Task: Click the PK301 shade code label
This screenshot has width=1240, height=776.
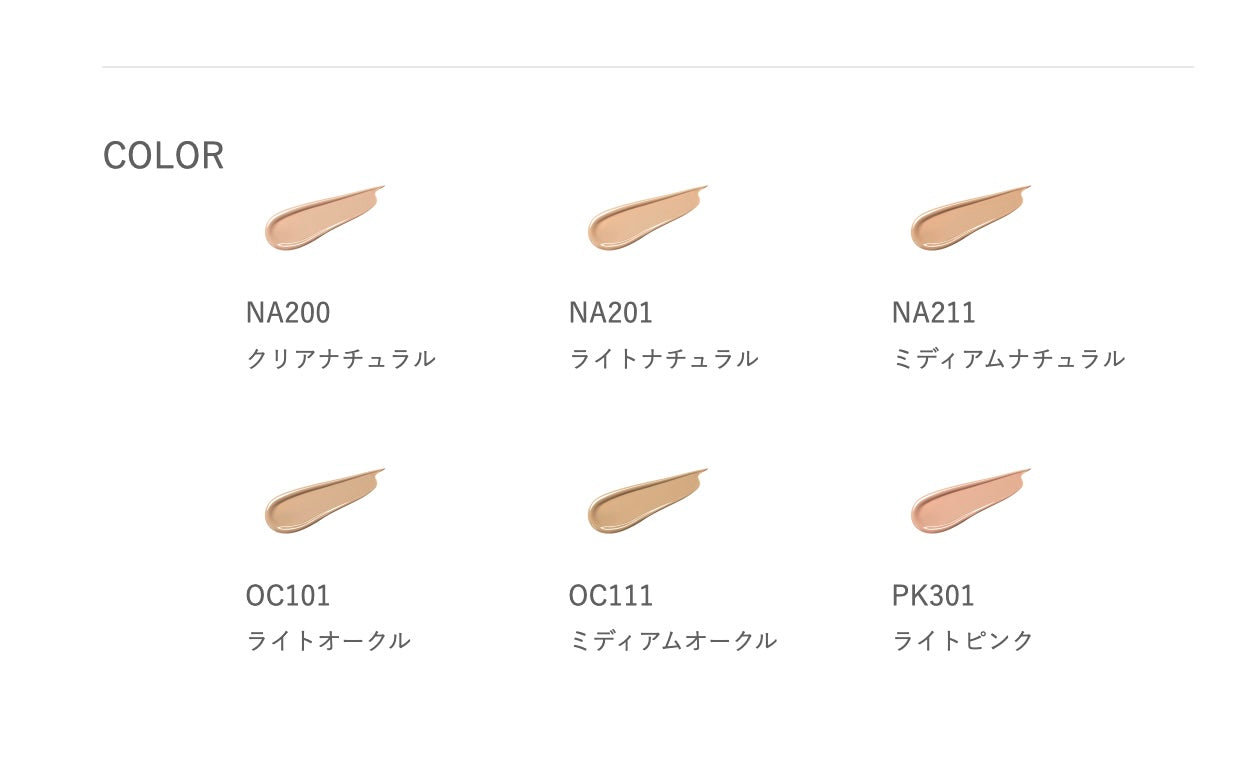Action: [x=933, y=596]
